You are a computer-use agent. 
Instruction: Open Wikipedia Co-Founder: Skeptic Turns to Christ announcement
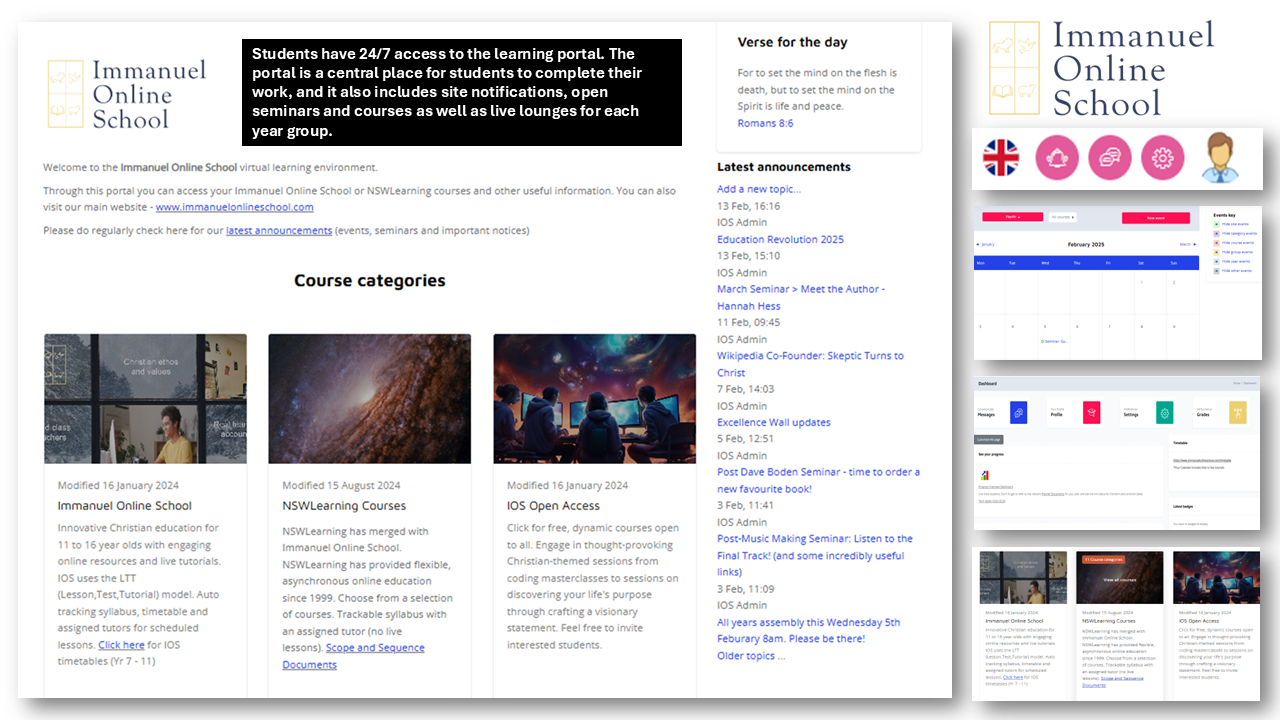pyautogui.click(x=810, y=364)
